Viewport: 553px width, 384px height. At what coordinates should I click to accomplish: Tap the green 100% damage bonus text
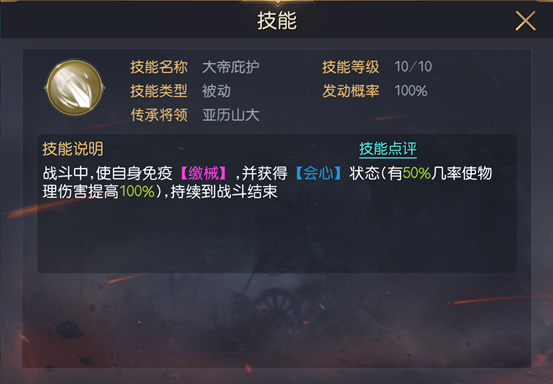click(x=137, y=191)
